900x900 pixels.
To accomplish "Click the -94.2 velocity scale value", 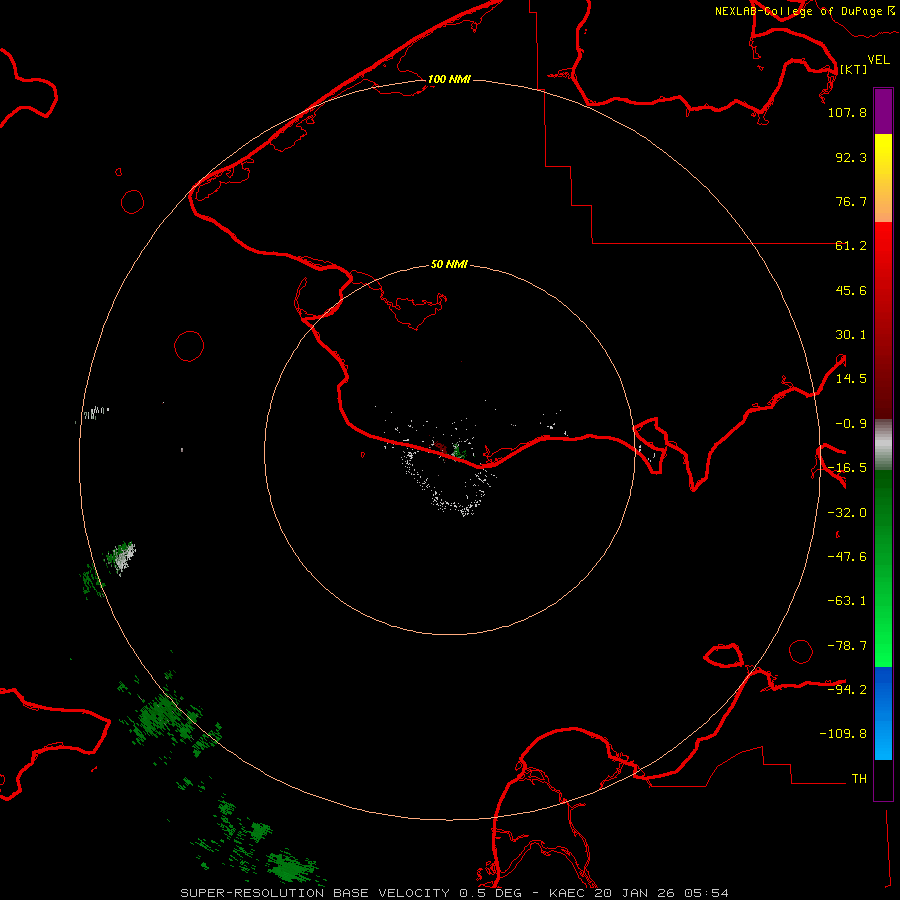I will [847, 689].
